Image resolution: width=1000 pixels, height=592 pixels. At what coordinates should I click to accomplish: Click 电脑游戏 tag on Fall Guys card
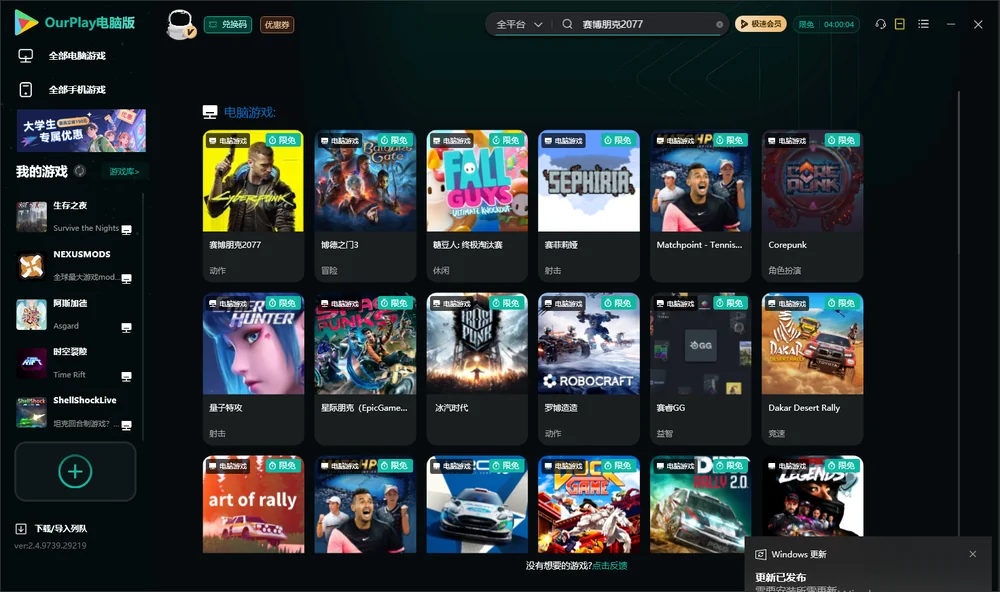tap(451, 140)
